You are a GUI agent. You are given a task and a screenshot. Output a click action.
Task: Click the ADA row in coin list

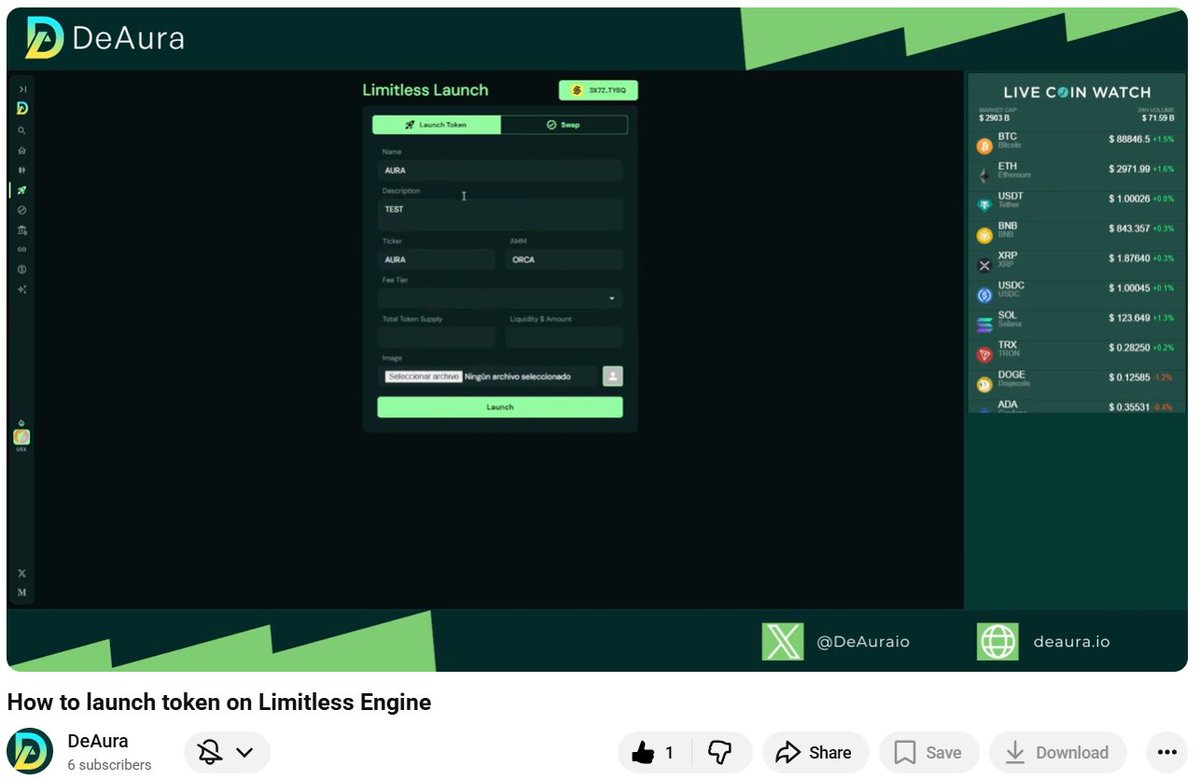coord(1076,406)
